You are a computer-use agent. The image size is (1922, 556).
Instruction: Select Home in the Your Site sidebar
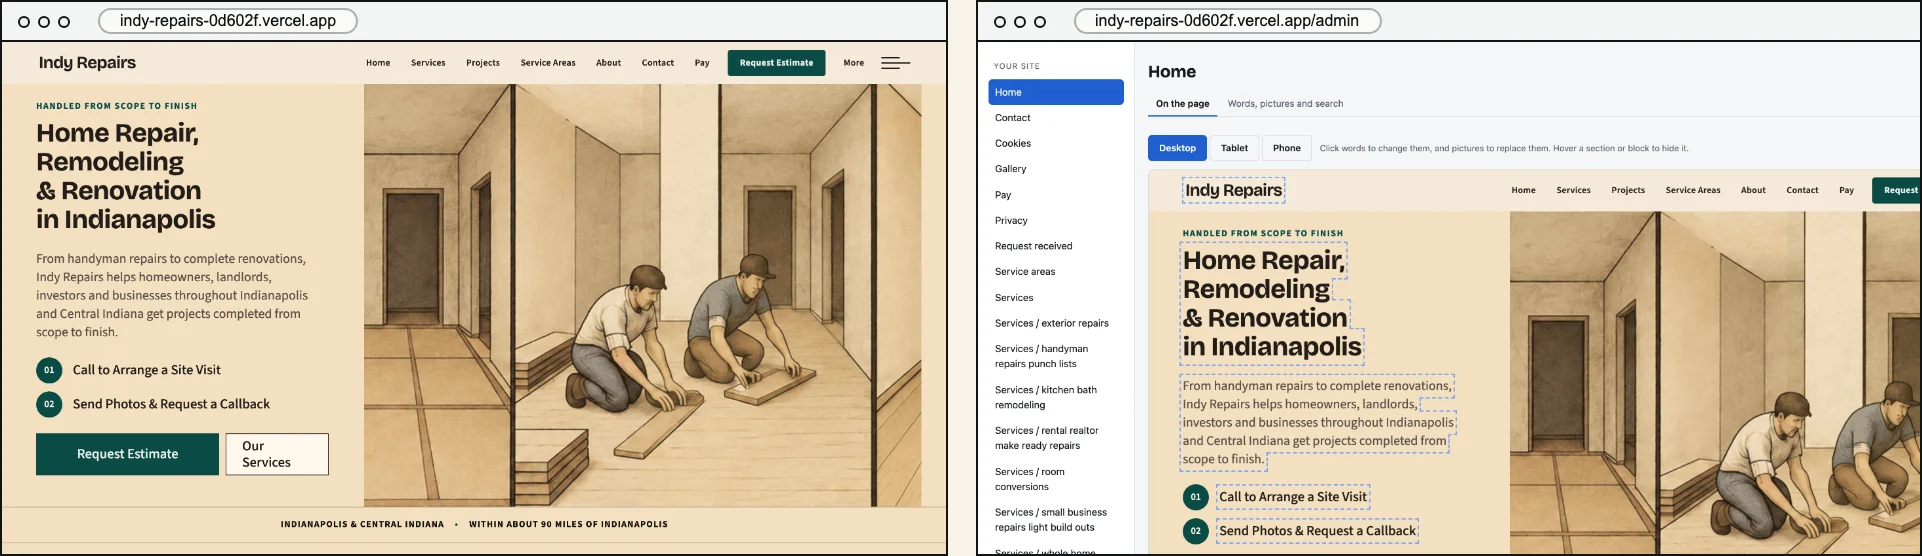(x=1056, y=92)
